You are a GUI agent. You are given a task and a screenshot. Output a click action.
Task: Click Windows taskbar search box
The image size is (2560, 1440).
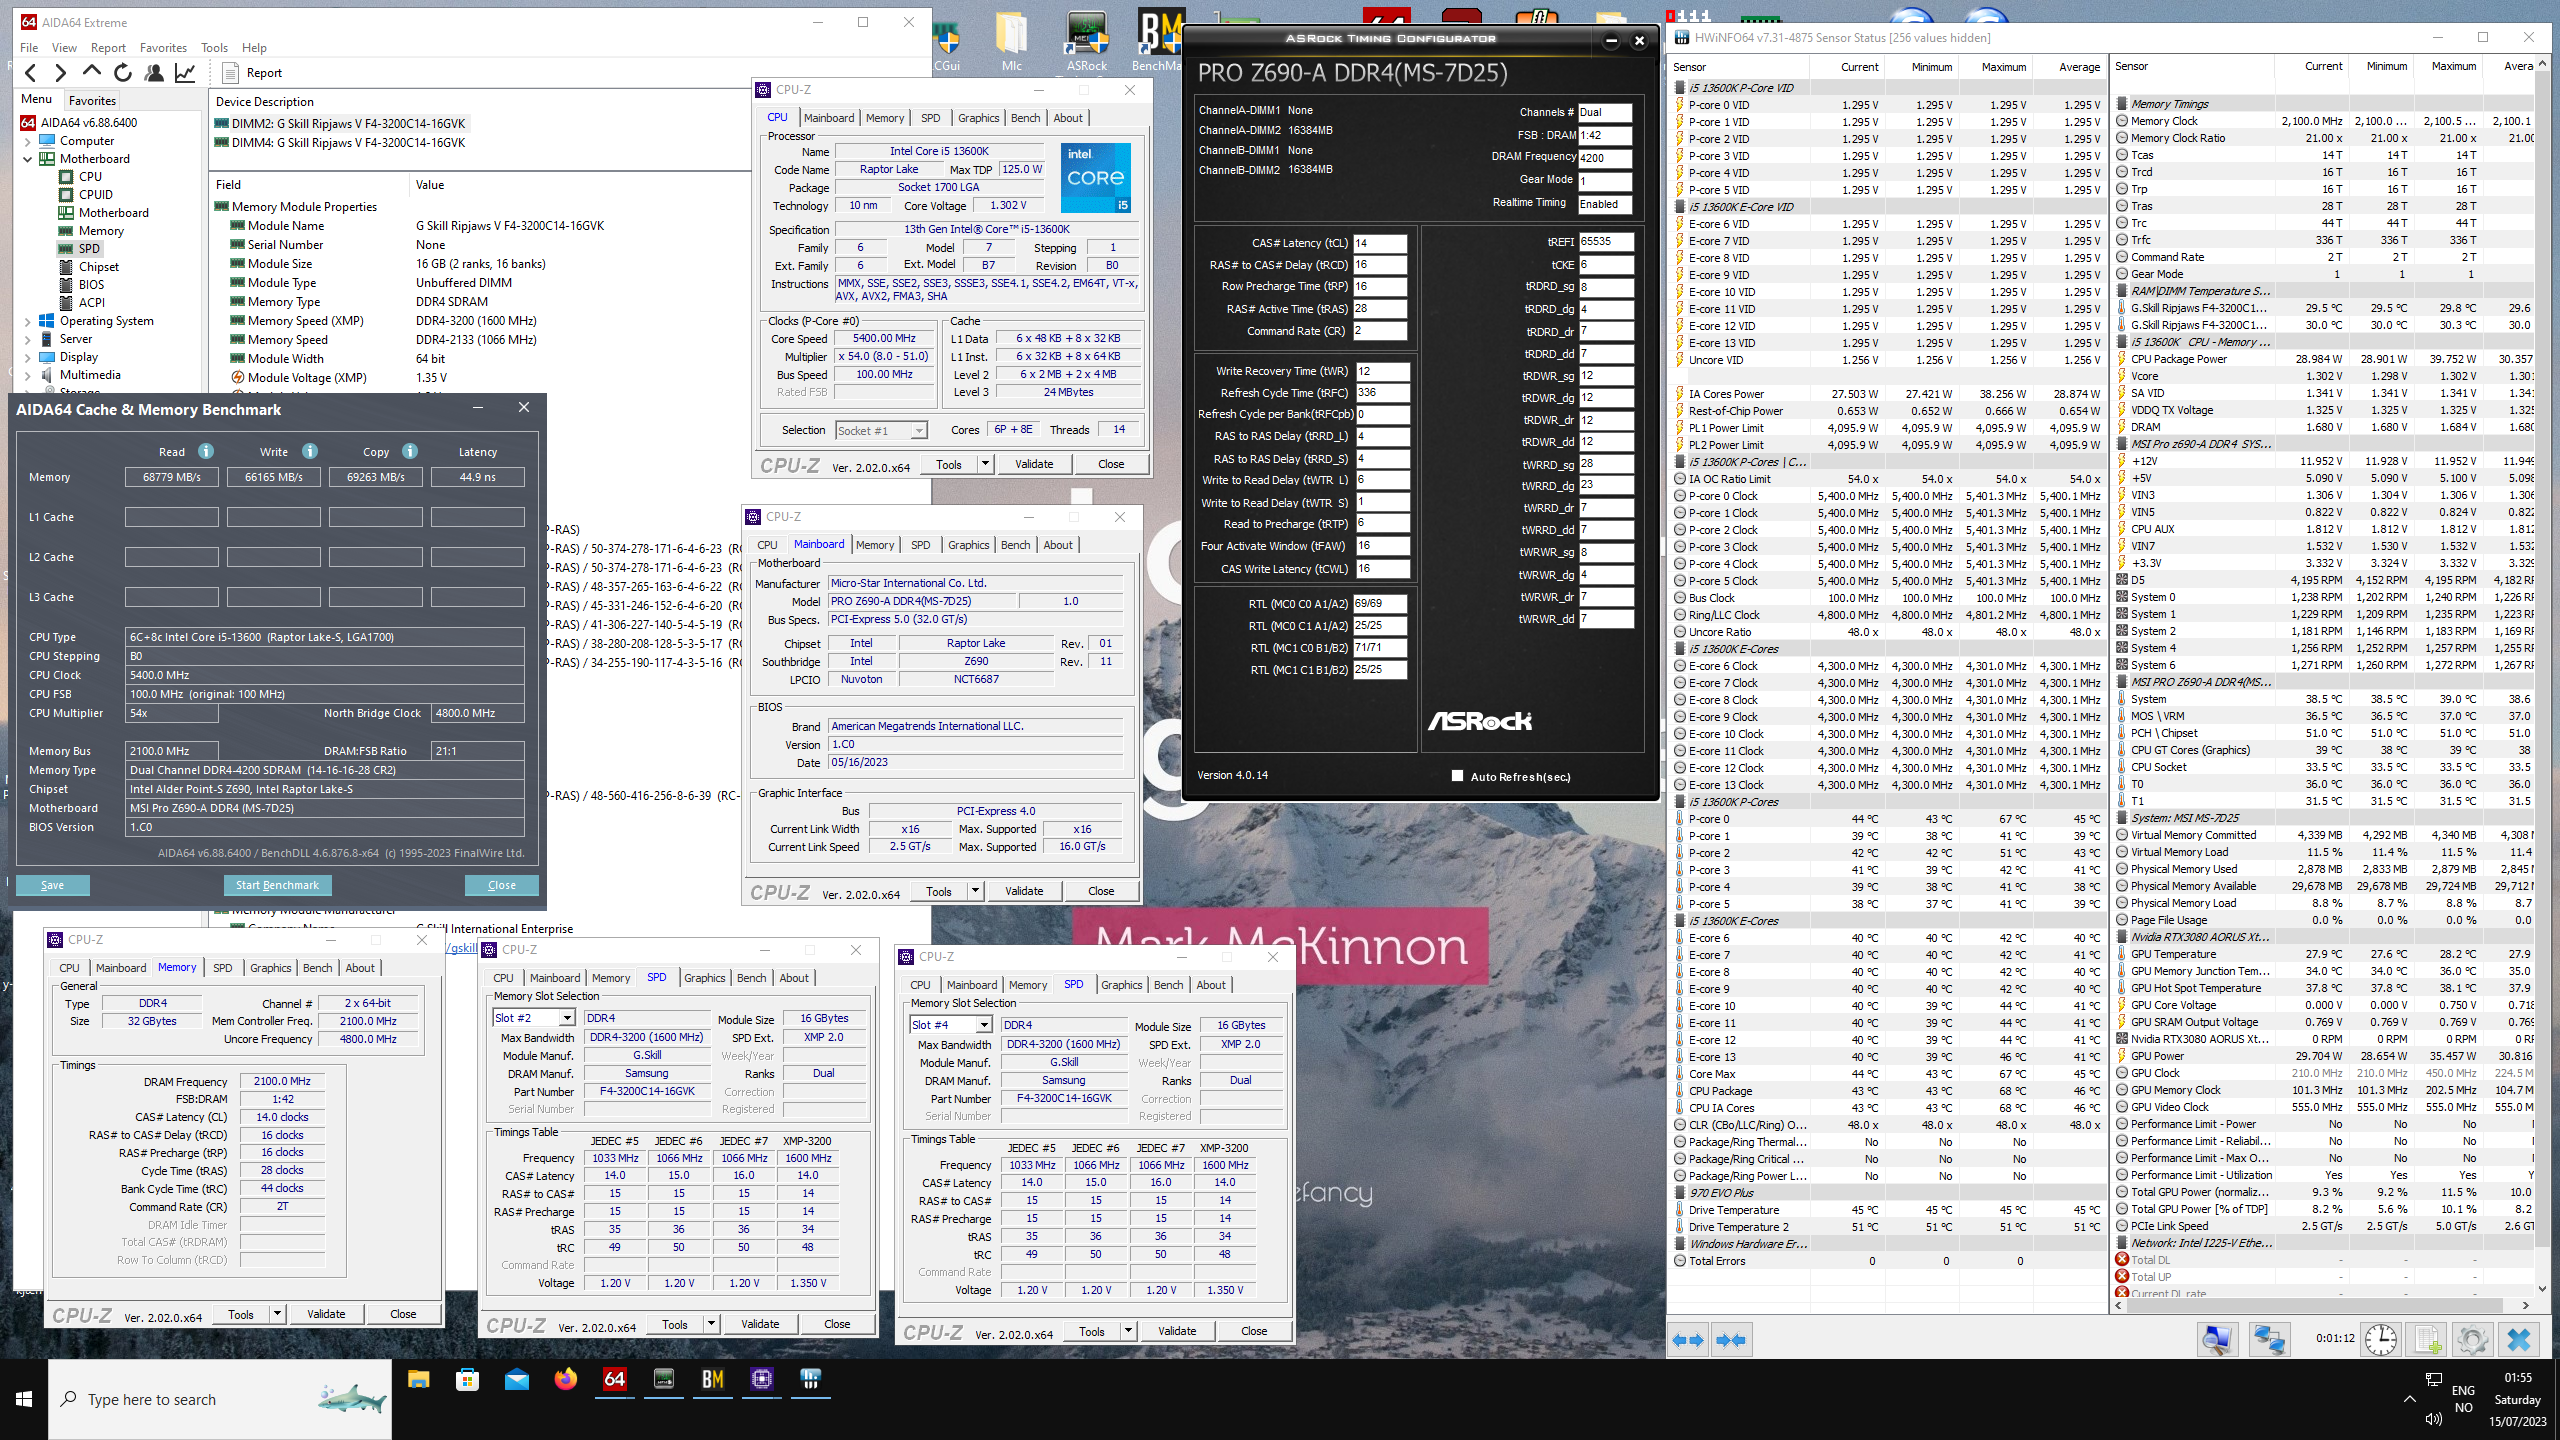click(220, 1399)
